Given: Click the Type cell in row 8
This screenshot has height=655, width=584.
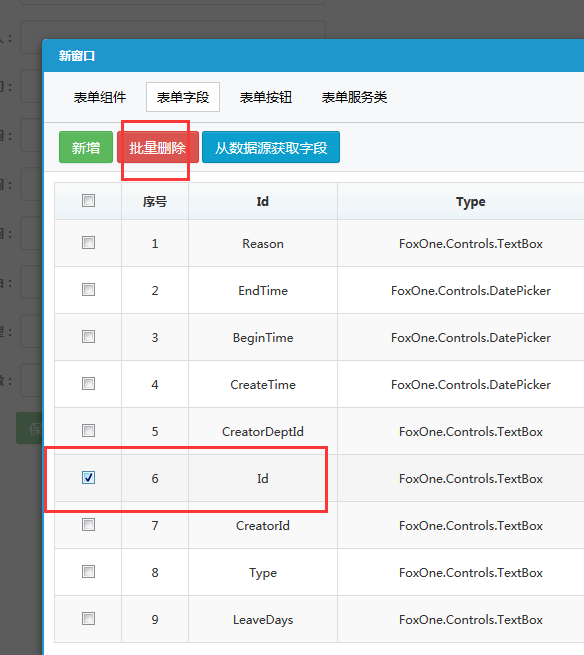Looking at the screenshot, I should (x=263, y=572).
